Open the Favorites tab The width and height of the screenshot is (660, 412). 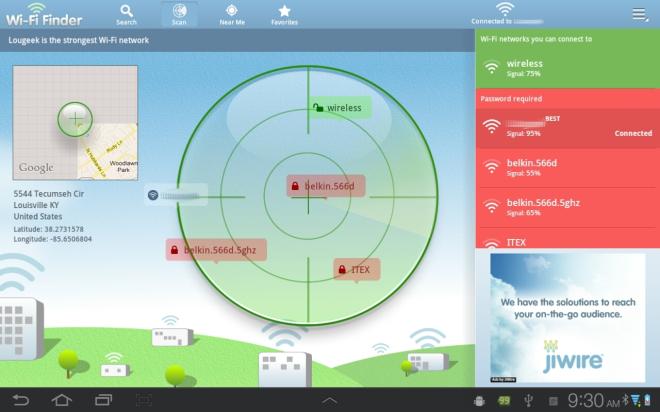click(285, 15)
